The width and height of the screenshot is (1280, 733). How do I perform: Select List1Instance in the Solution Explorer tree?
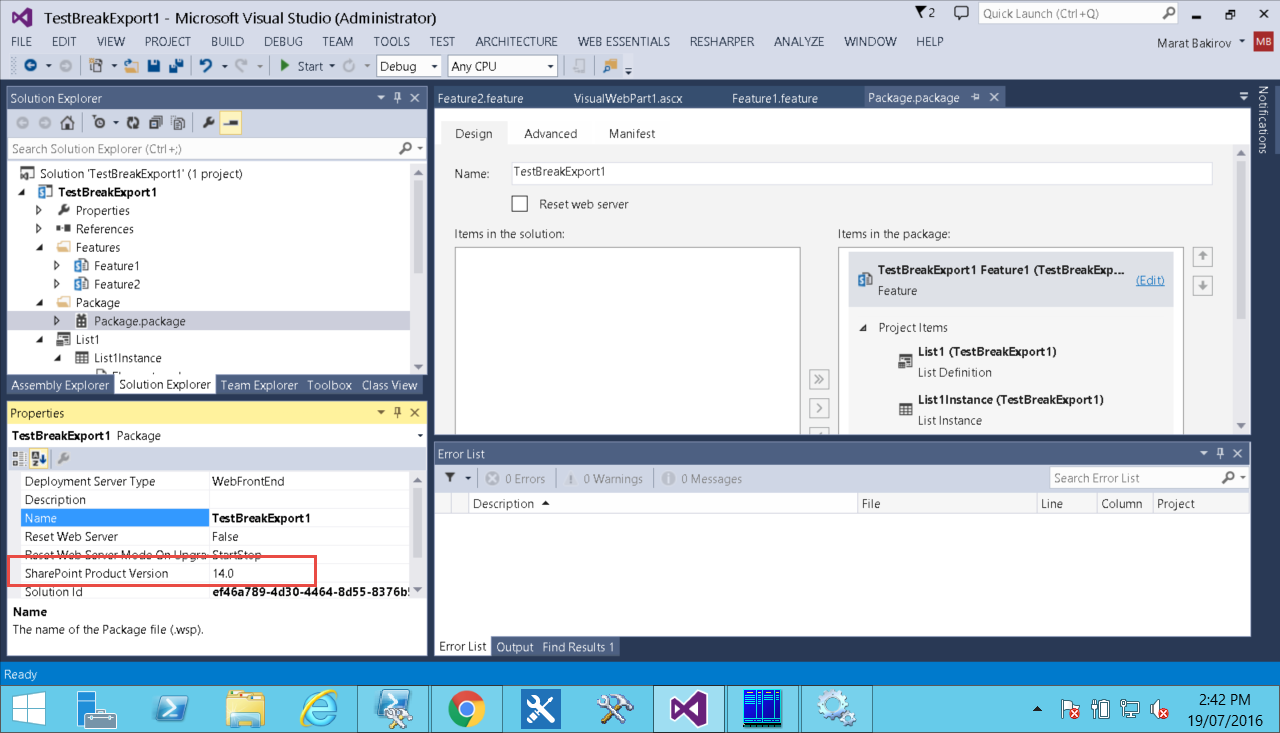128,358
